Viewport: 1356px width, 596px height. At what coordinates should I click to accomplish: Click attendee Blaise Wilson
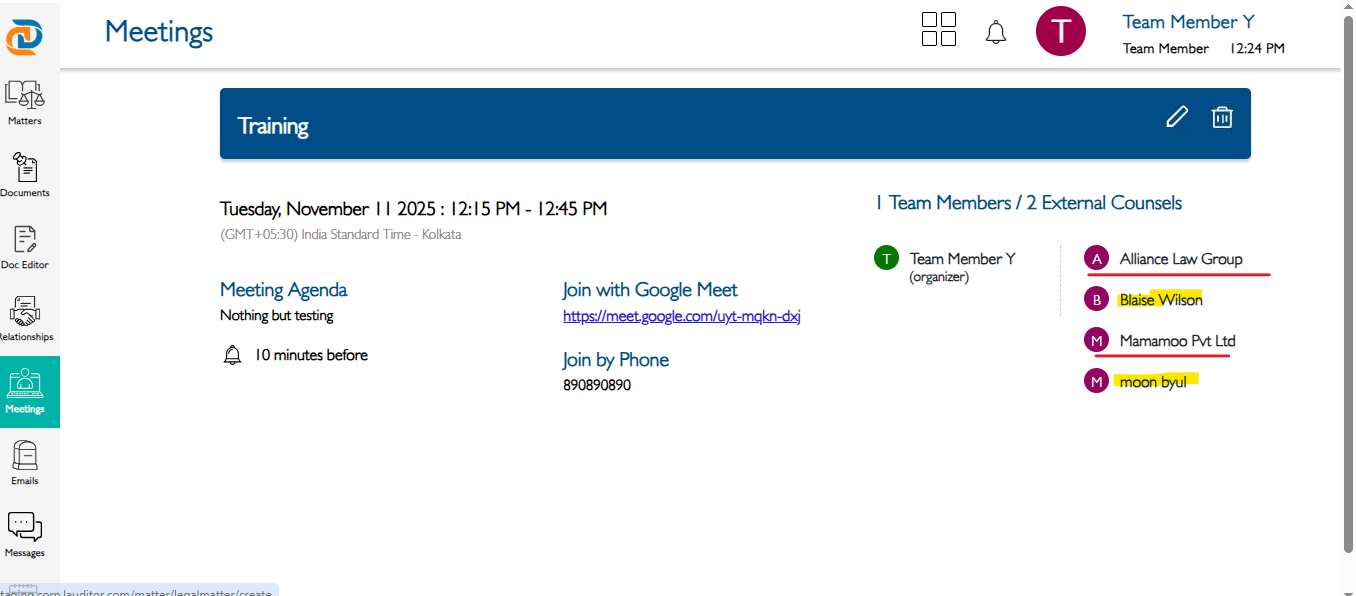[1160, 300]
